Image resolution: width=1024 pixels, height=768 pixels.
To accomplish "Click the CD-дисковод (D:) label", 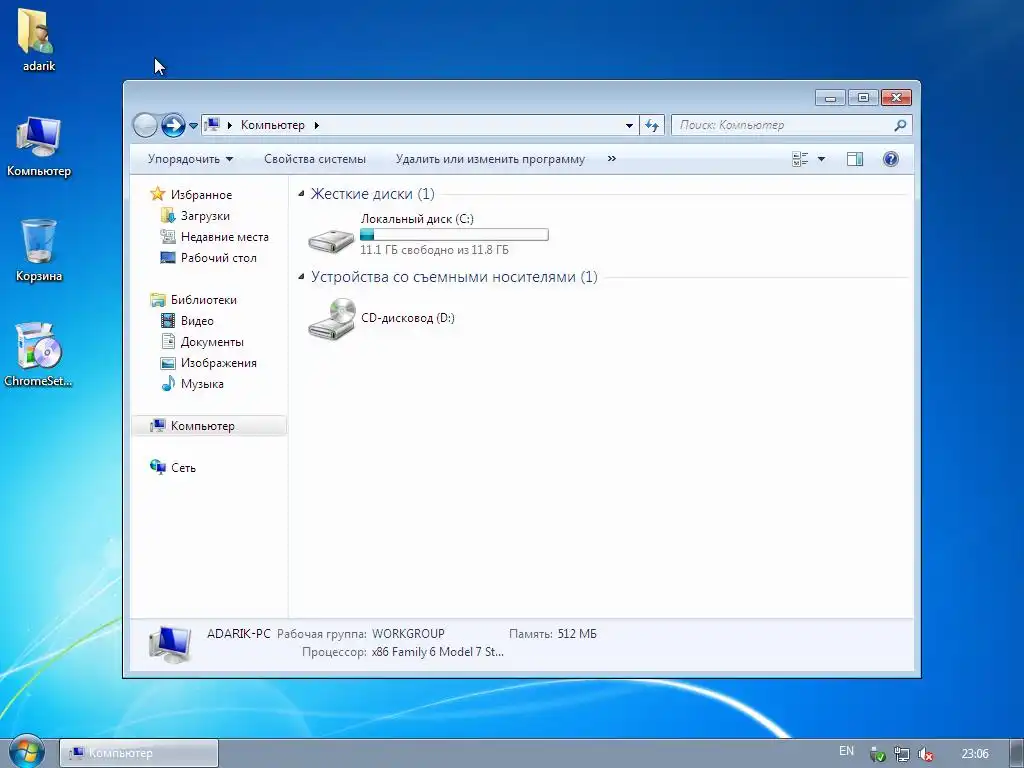I will pyautogui.click(x=408, y=318).
